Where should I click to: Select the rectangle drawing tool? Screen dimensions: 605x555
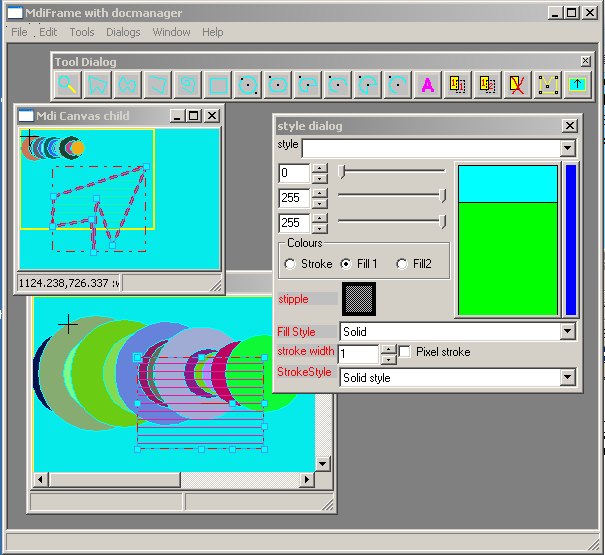[x=217, y=85]
